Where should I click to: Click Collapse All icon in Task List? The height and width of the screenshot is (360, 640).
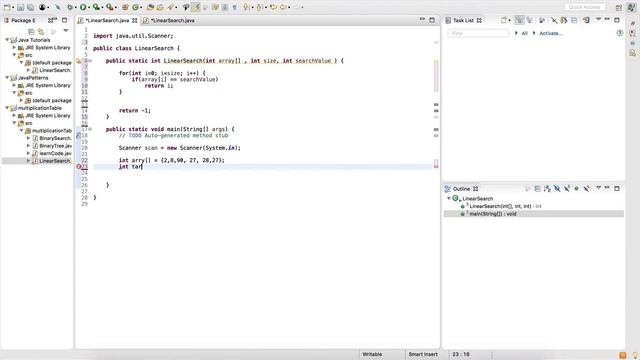574,20
